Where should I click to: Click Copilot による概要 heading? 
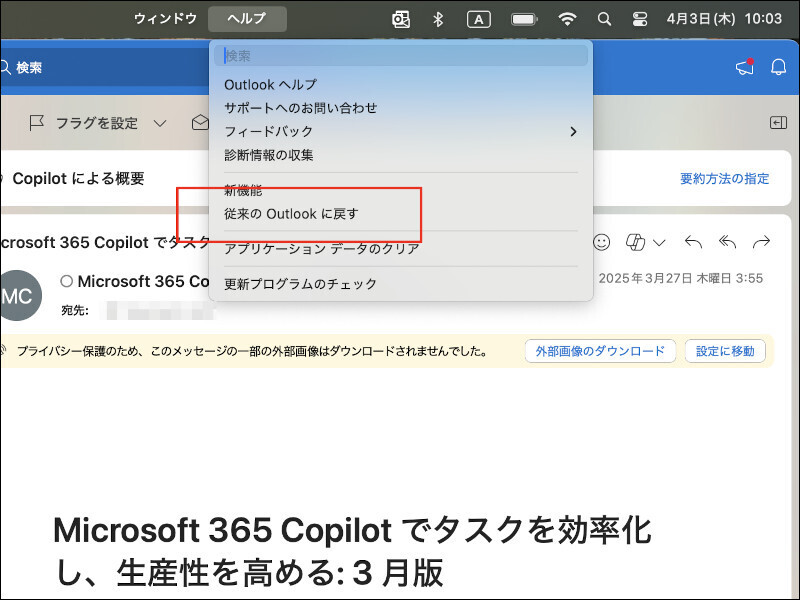(79, 179)
